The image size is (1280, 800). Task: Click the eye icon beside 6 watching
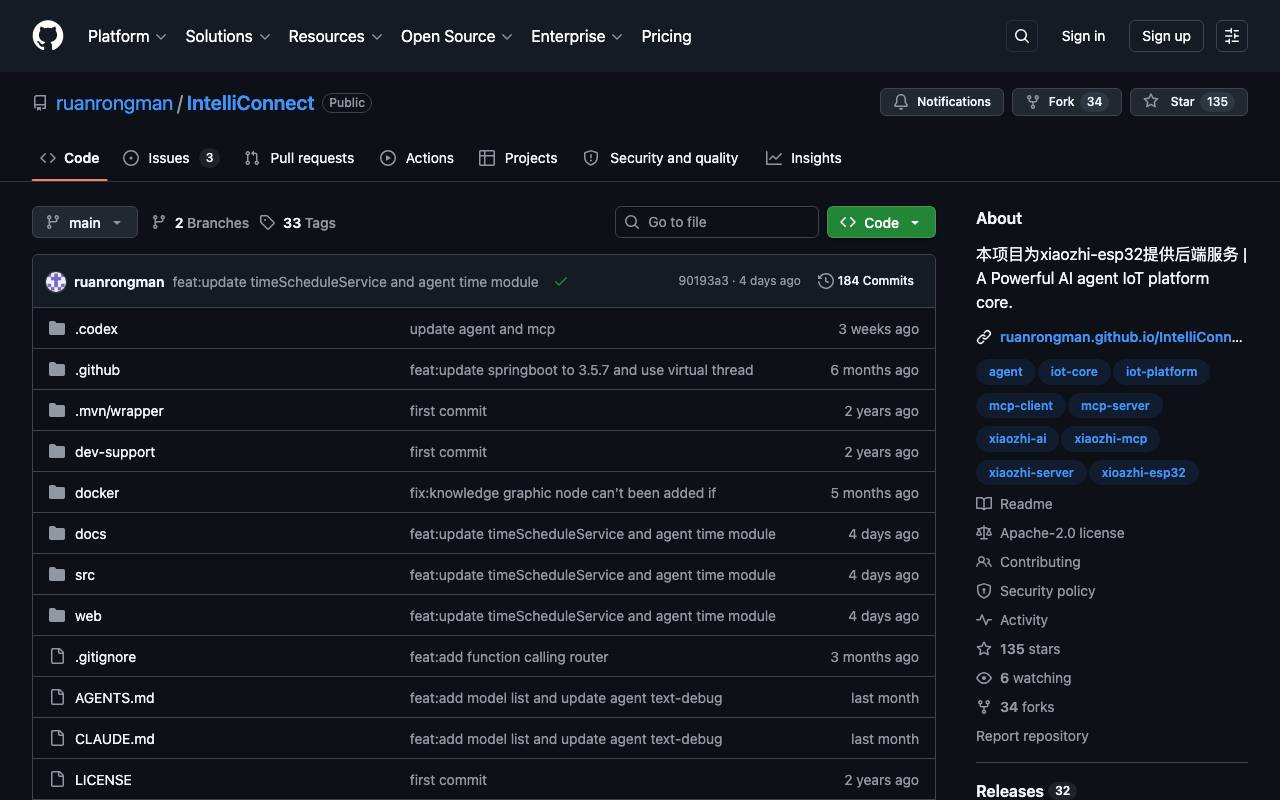pos(984,678)
